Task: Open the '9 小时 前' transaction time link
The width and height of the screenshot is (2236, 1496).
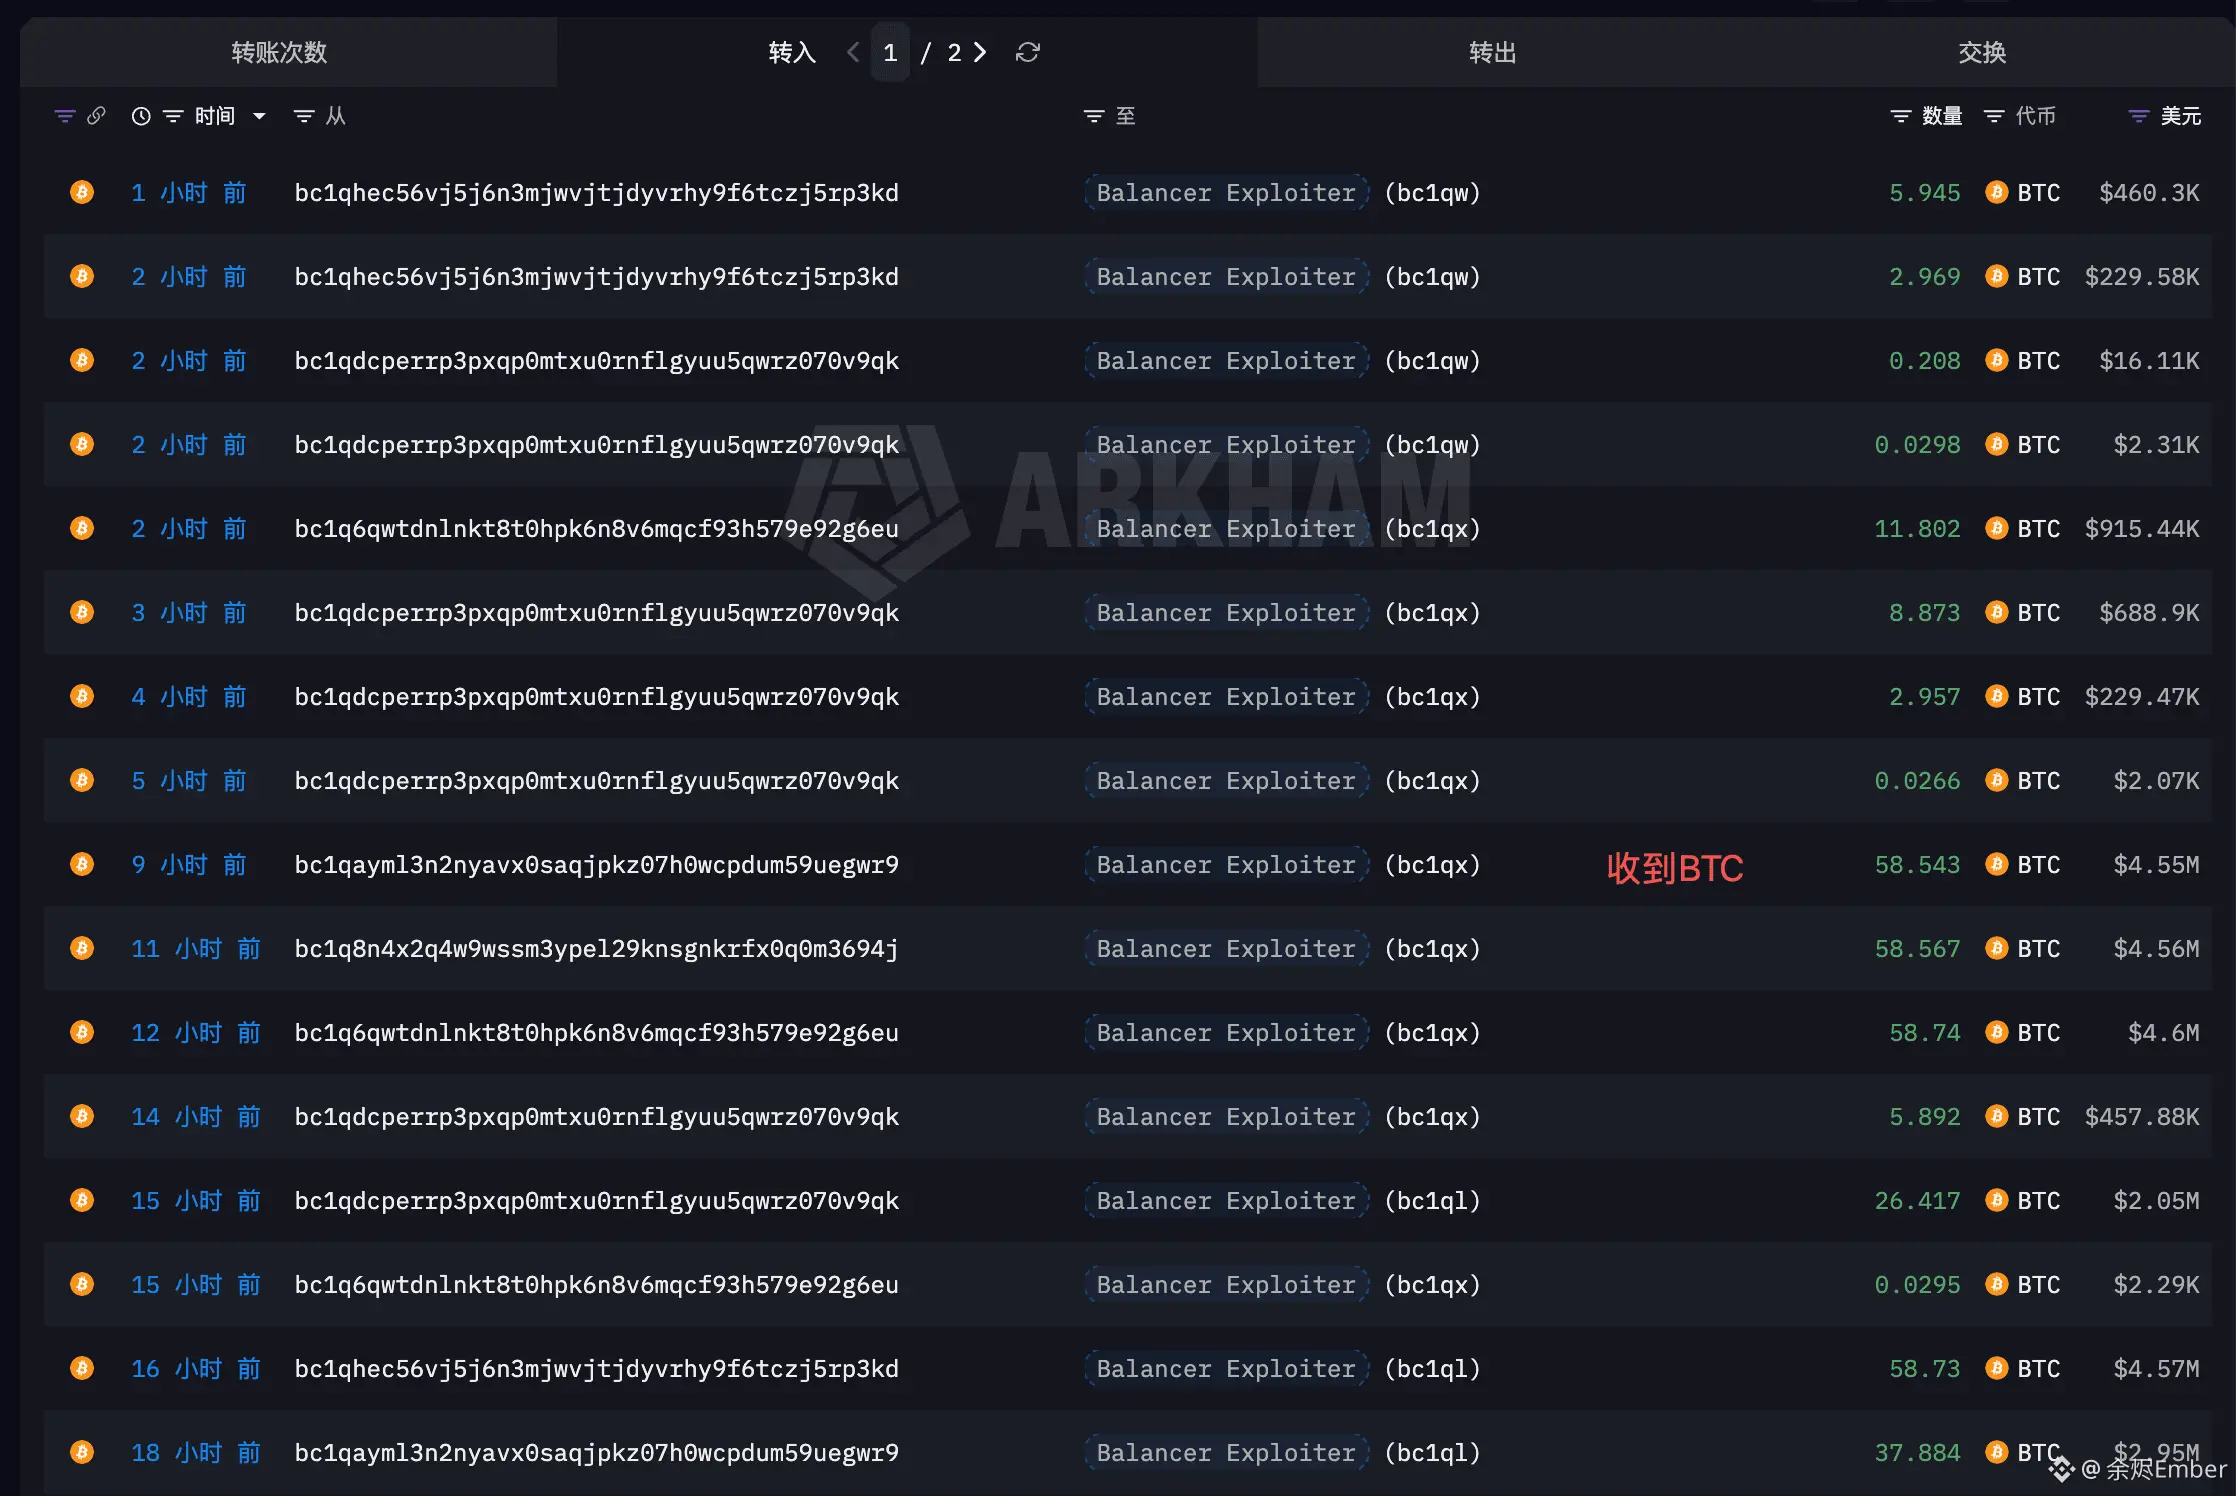Action: [189, 865]
